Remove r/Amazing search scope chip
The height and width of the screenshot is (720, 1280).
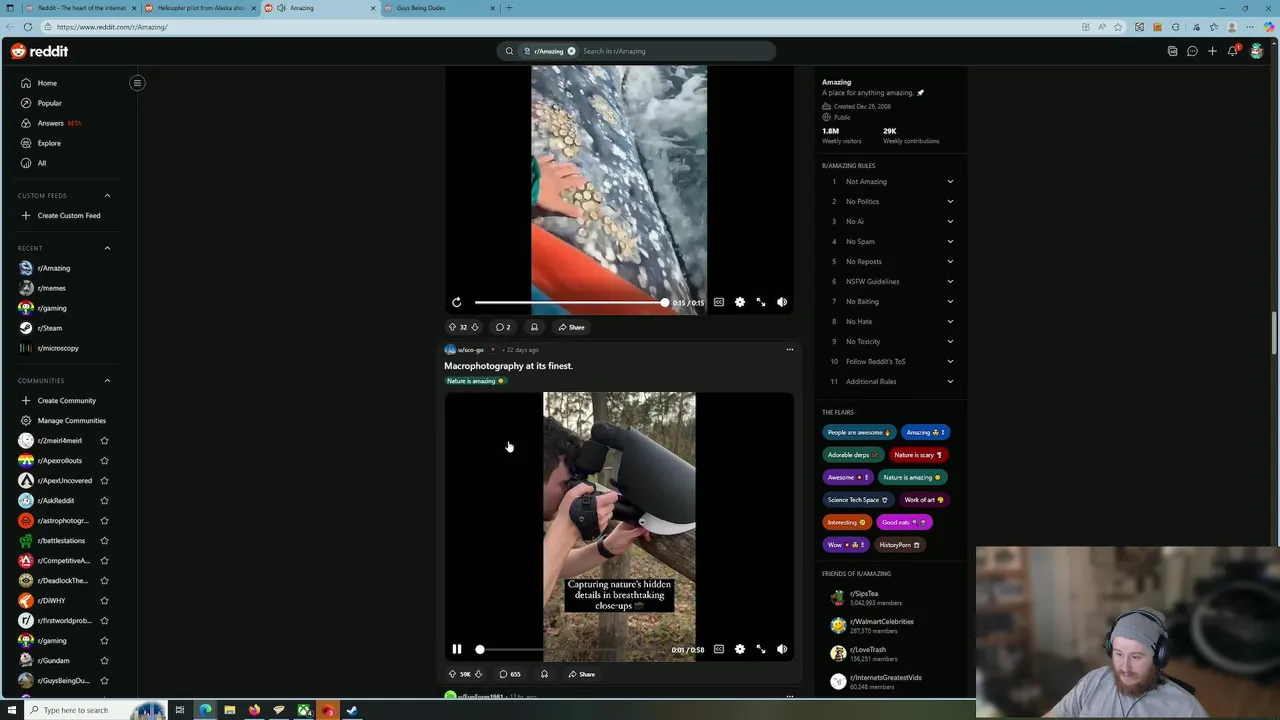(x=572, y=51)
